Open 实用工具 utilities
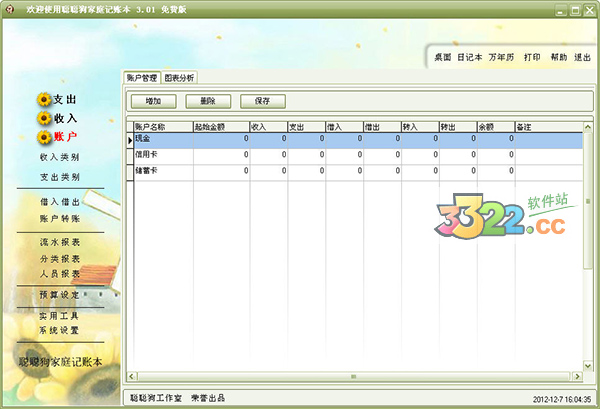The height and width of the screenshot is (409, 600). (x=59, y=316)
